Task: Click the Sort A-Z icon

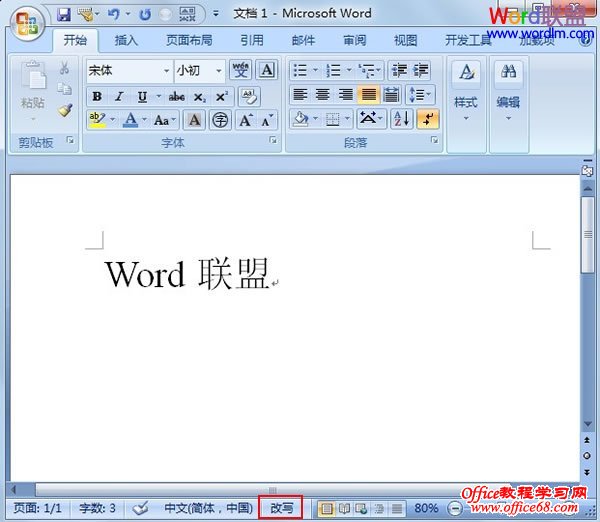Action: (401, 119)
